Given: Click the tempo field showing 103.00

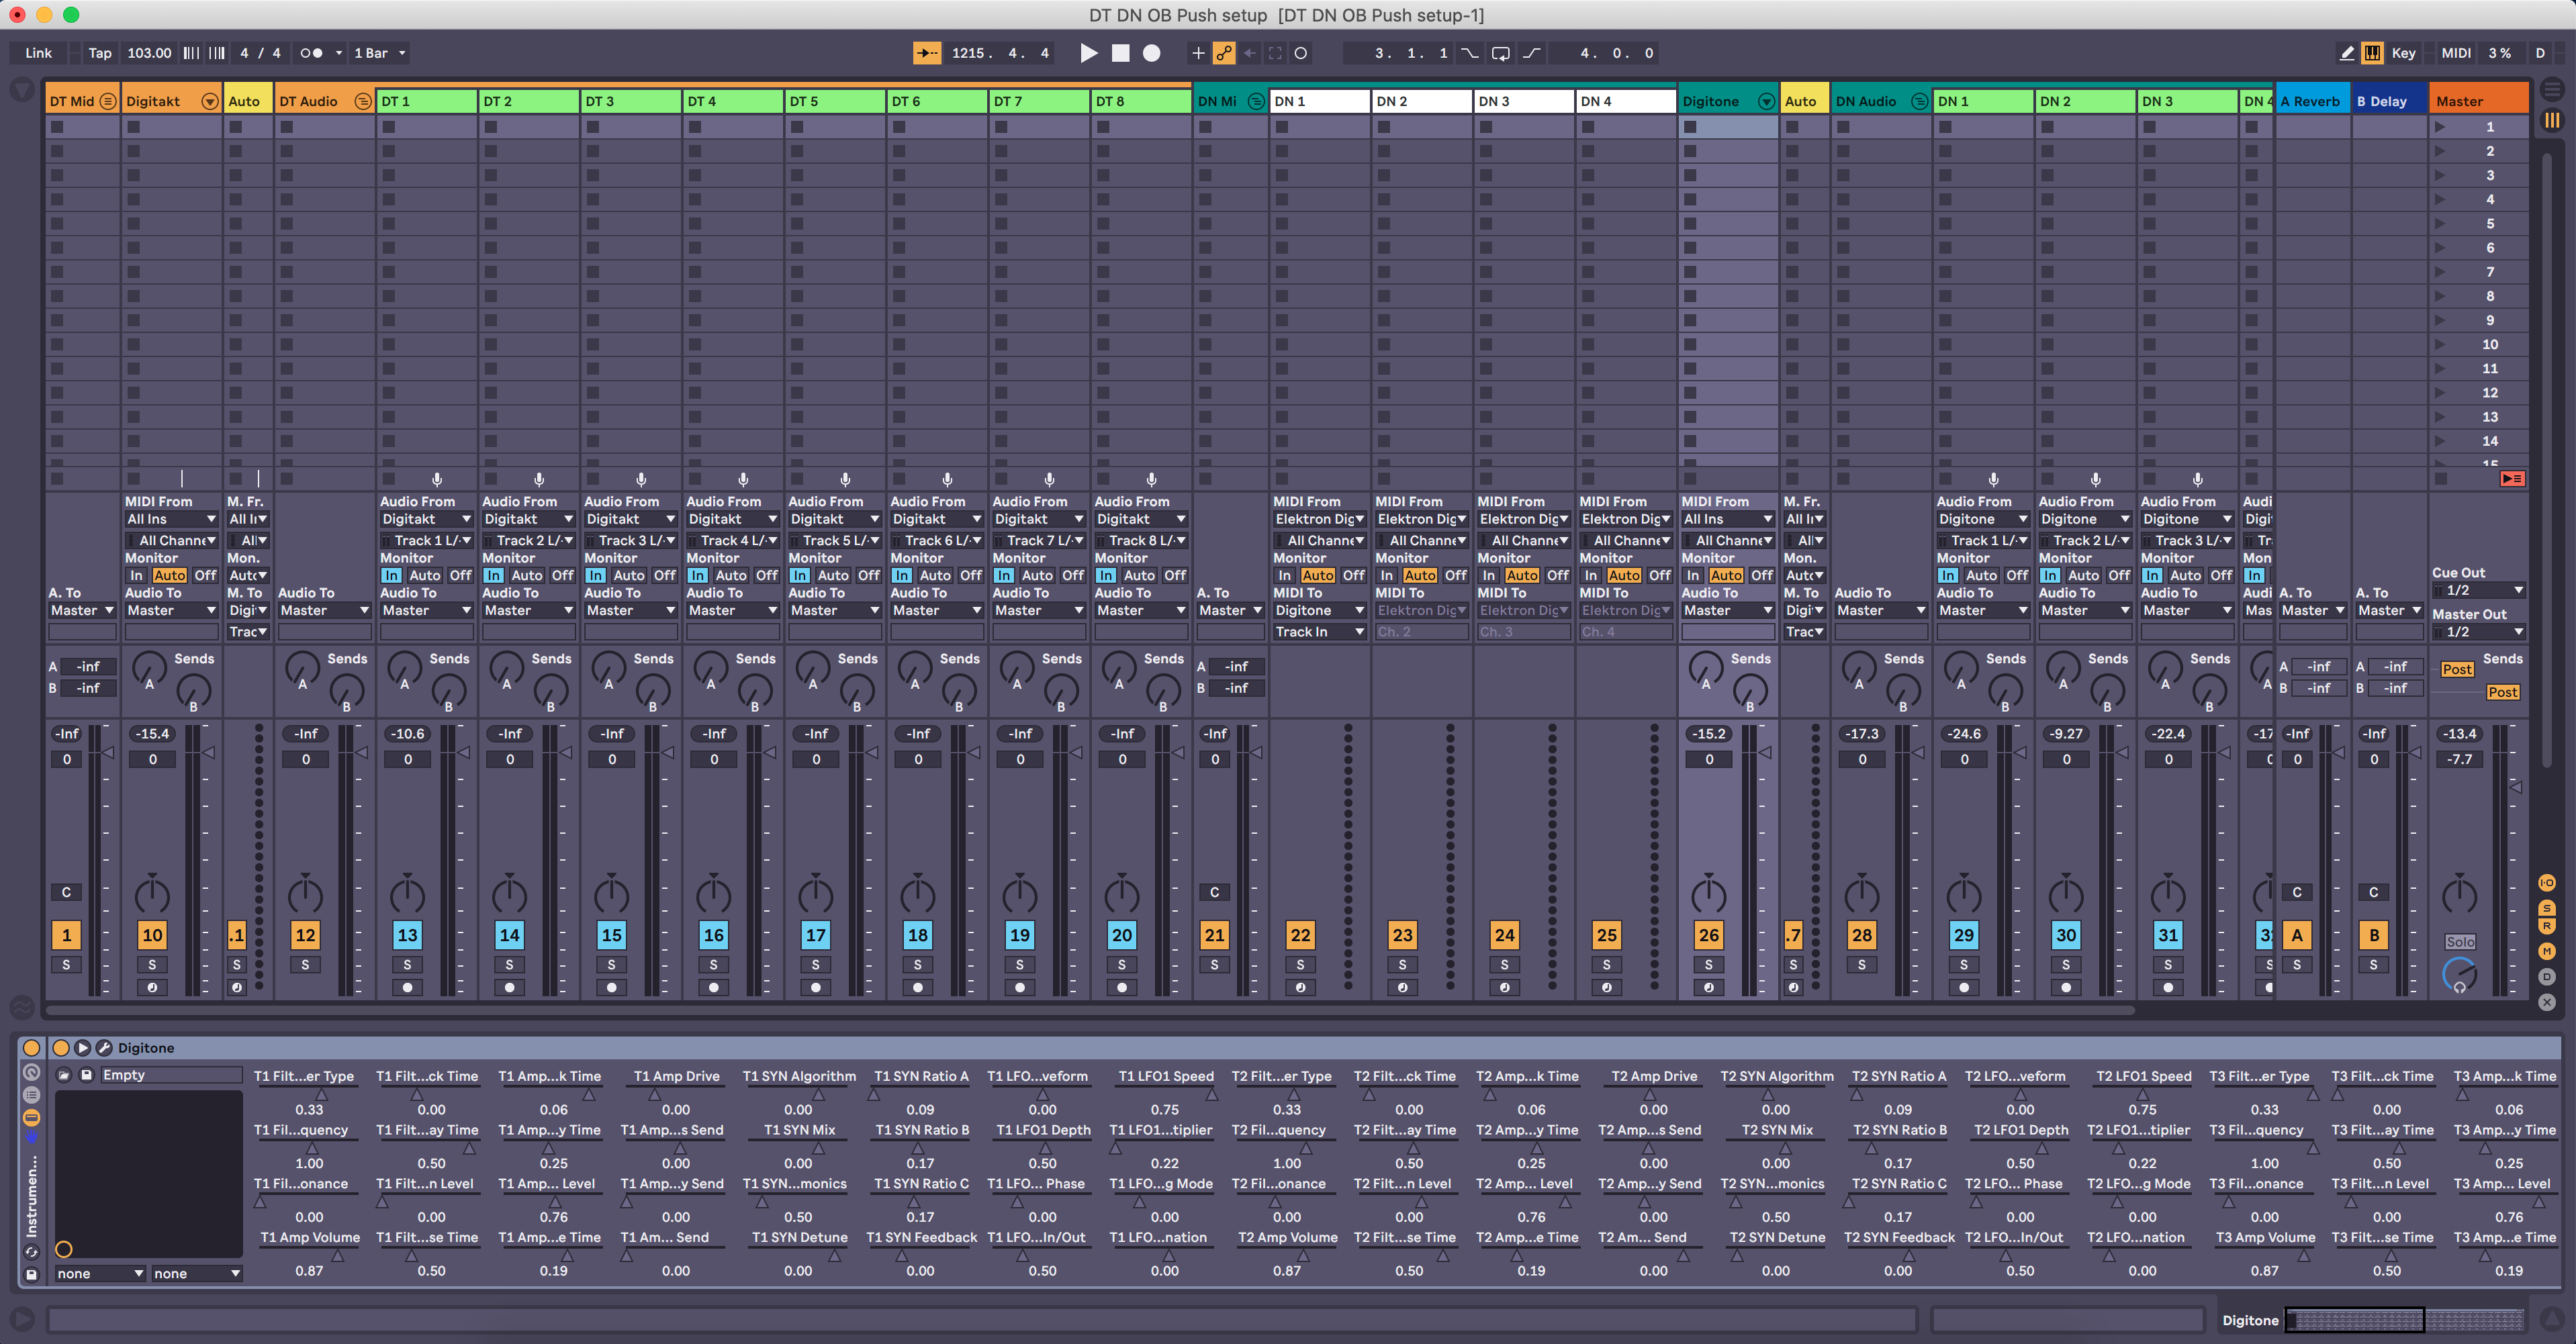Looking at the screenshot, I should [x=149, y=53].
